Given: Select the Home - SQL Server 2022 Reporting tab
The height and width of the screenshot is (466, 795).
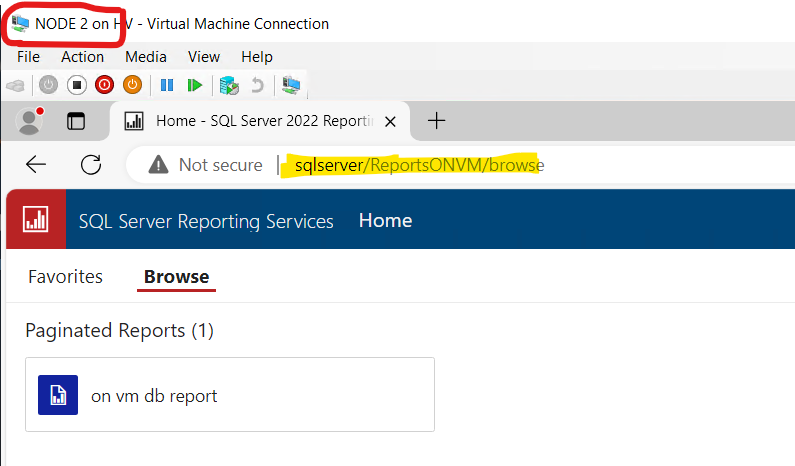Looking at the screenshot, I should coord(260,121).
